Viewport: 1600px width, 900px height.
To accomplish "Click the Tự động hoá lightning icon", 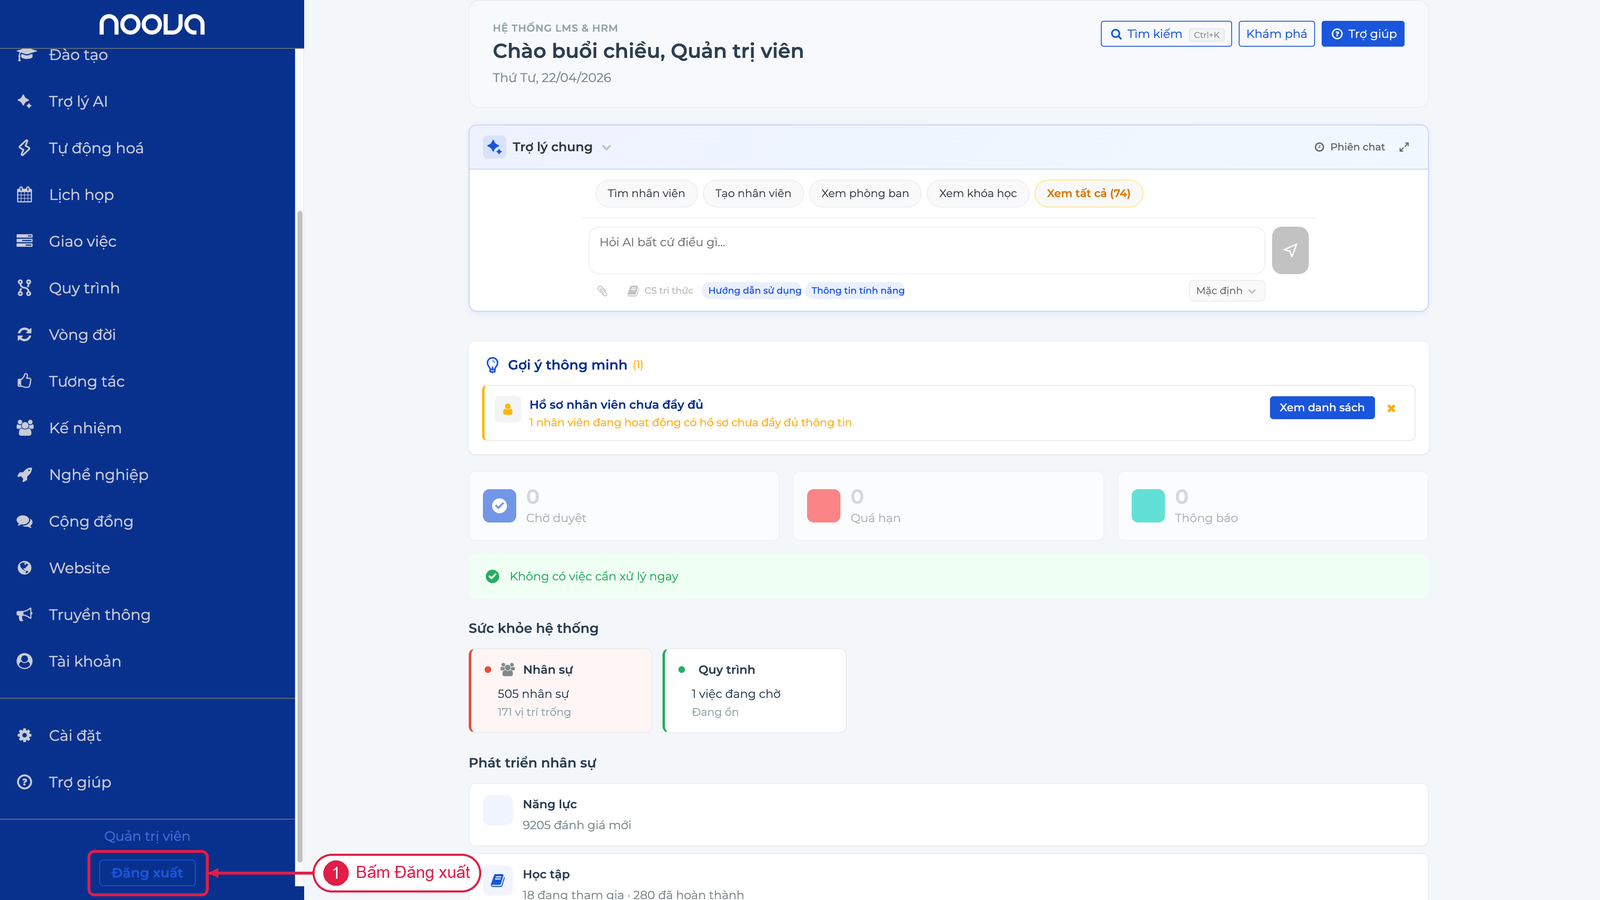I will pos(25,148).
